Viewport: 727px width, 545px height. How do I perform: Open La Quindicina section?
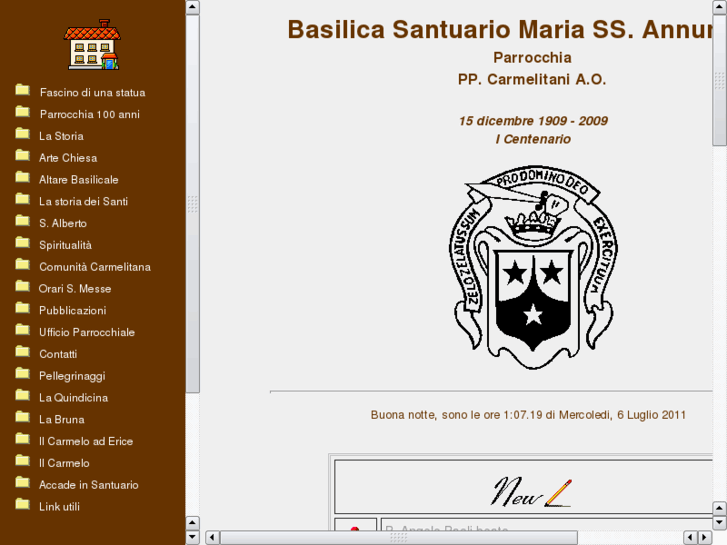tap(74, 398)
